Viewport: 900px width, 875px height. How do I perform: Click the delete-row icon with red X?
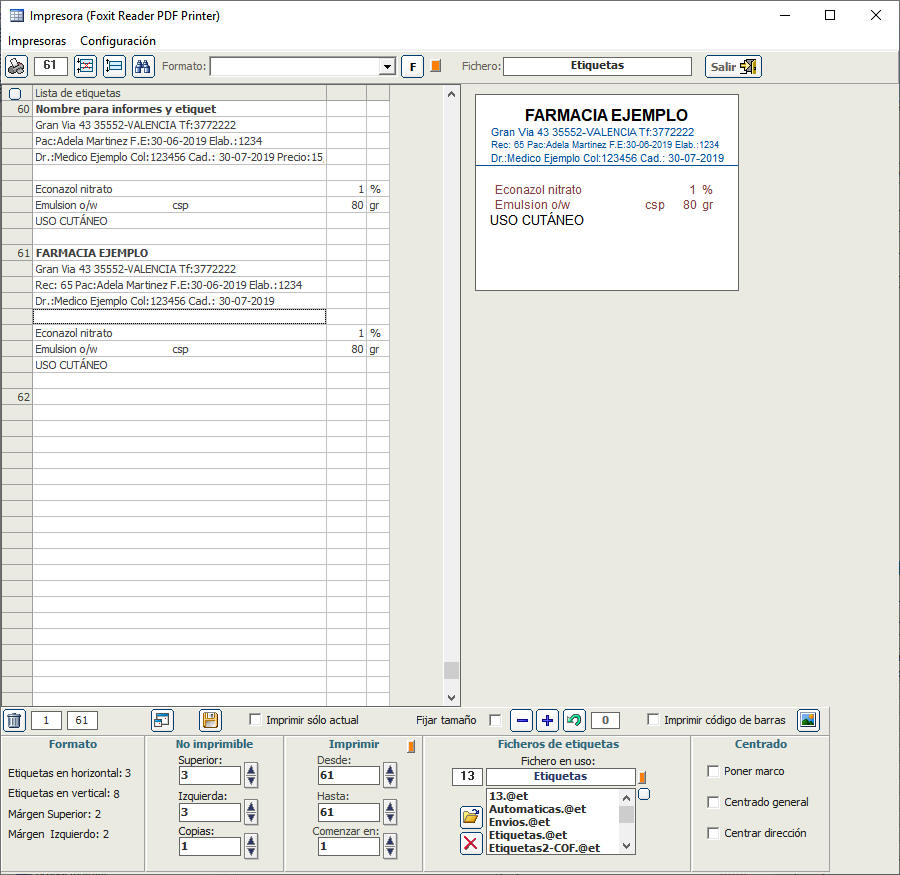pyautogui.click(x=86, y=67)
